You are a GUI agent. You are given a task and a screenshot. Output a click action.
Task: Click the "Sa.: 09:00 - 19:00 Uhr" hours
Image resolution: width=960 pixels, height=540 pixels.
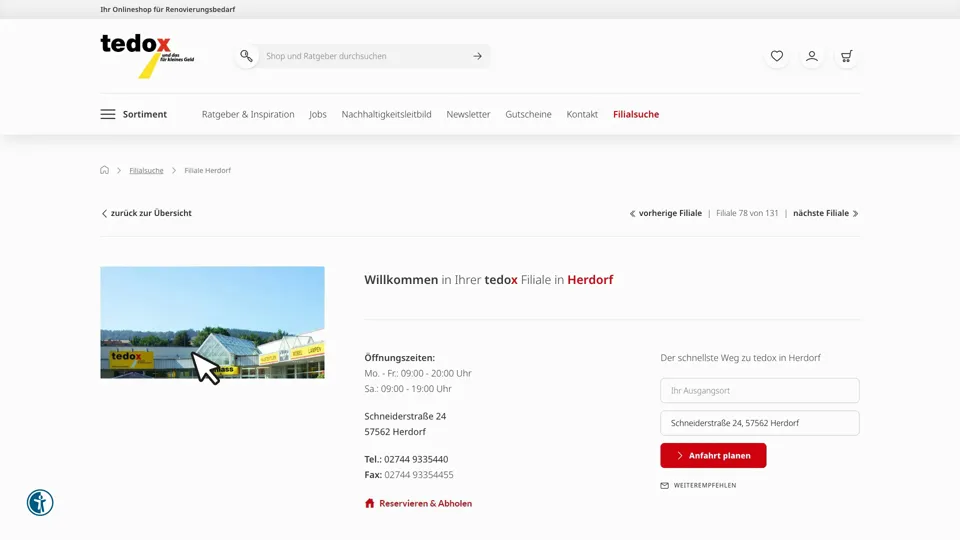408,389
